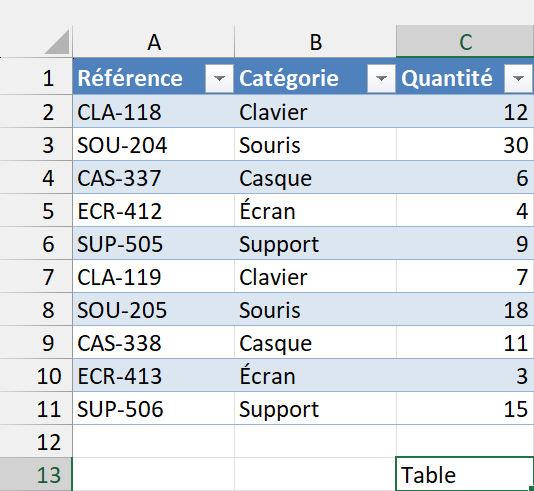Select quantity cell with value 11
Screen dimensions: 534x491
(465, 343)
